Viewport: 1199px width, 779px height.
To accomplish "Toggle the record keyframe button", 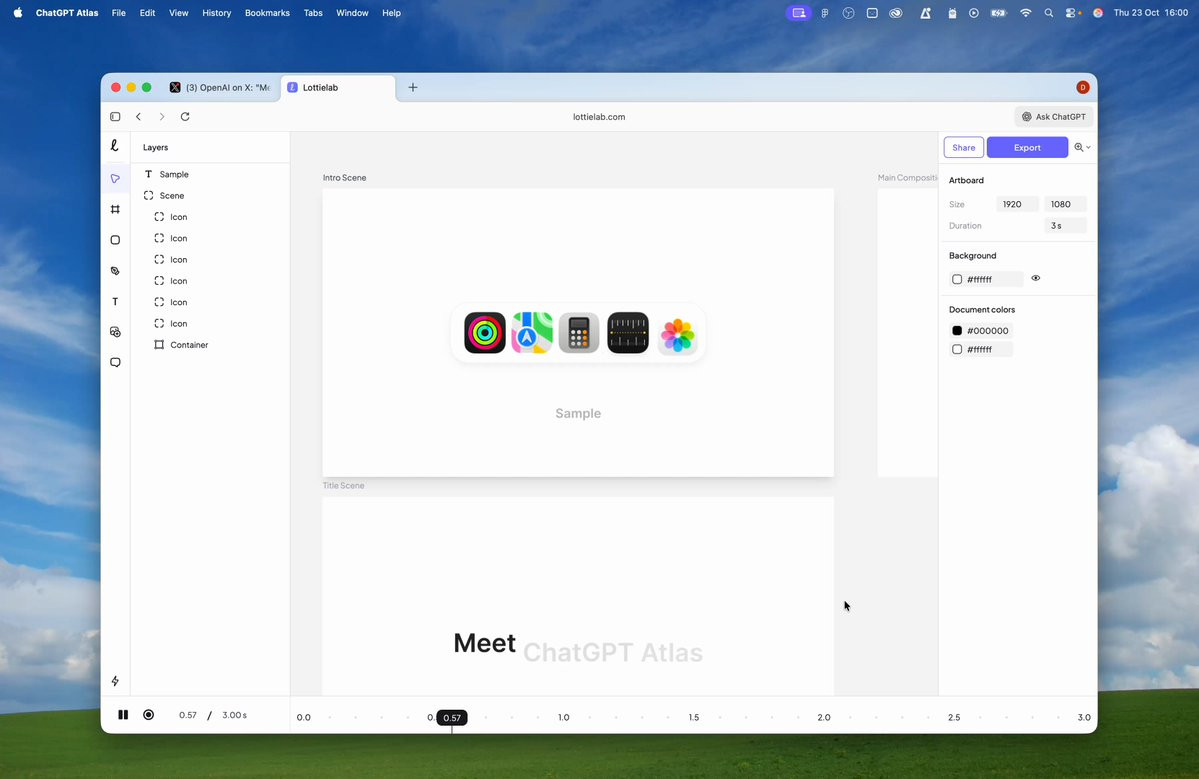I will coord(148,715).
